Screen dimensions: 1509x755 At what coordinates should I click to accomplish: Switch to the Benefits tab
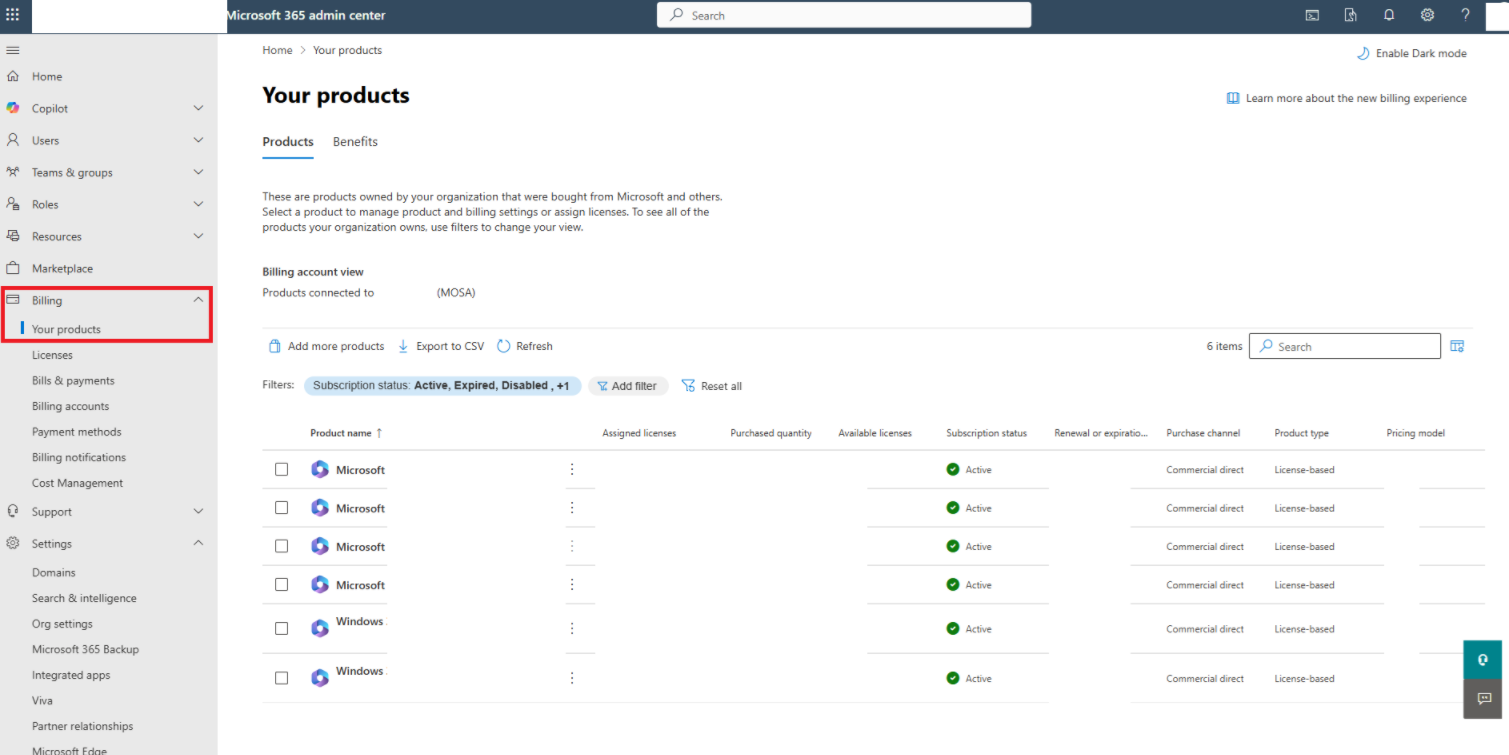[355, 142]
